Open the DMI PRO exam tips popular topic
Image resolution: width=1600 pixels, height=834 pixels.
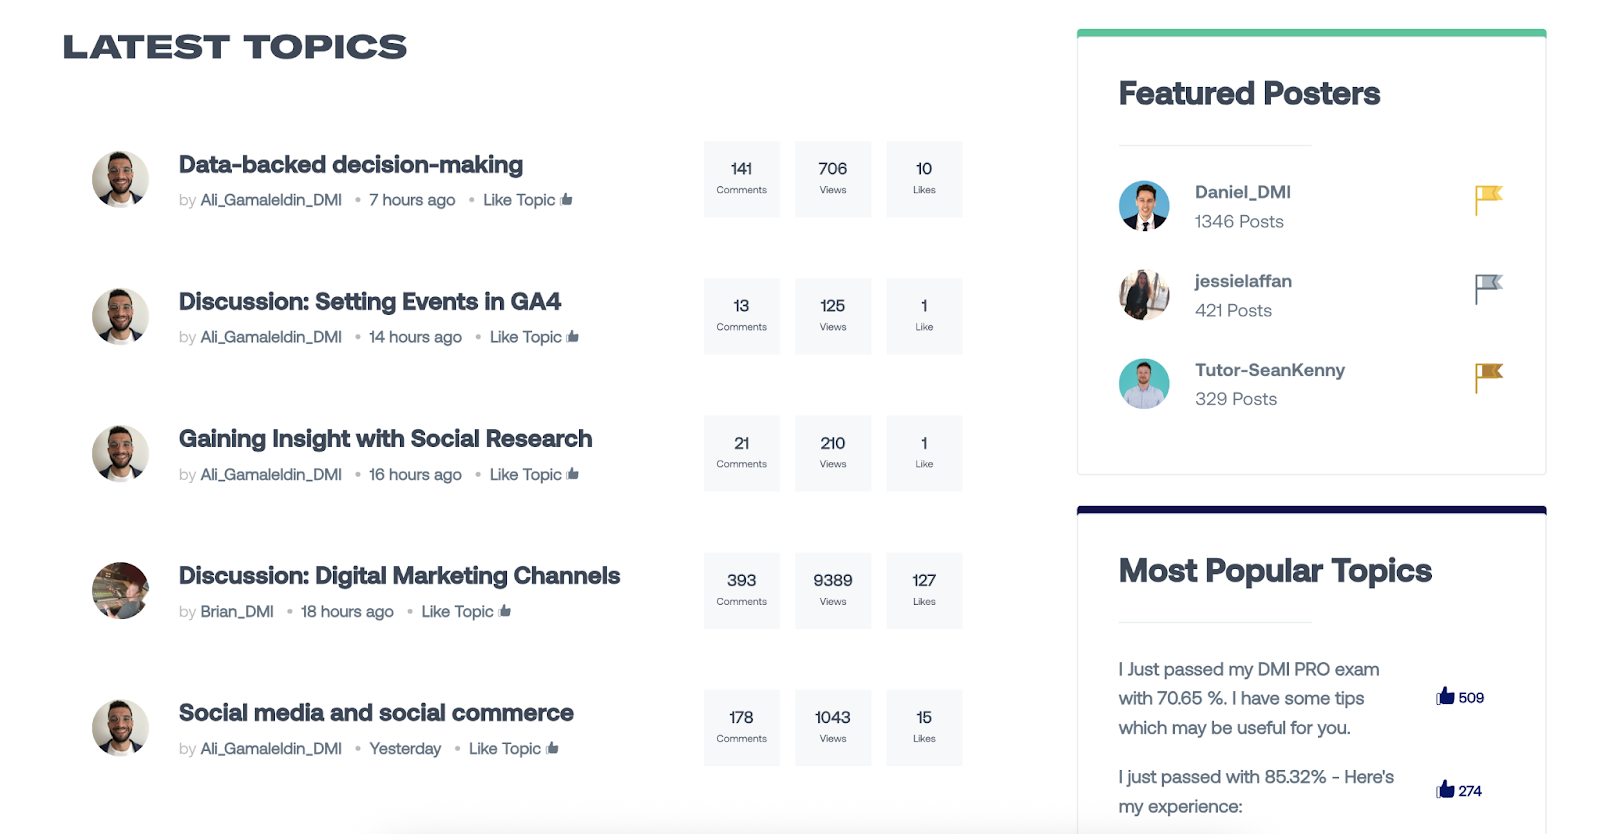tap(1248, 697)
